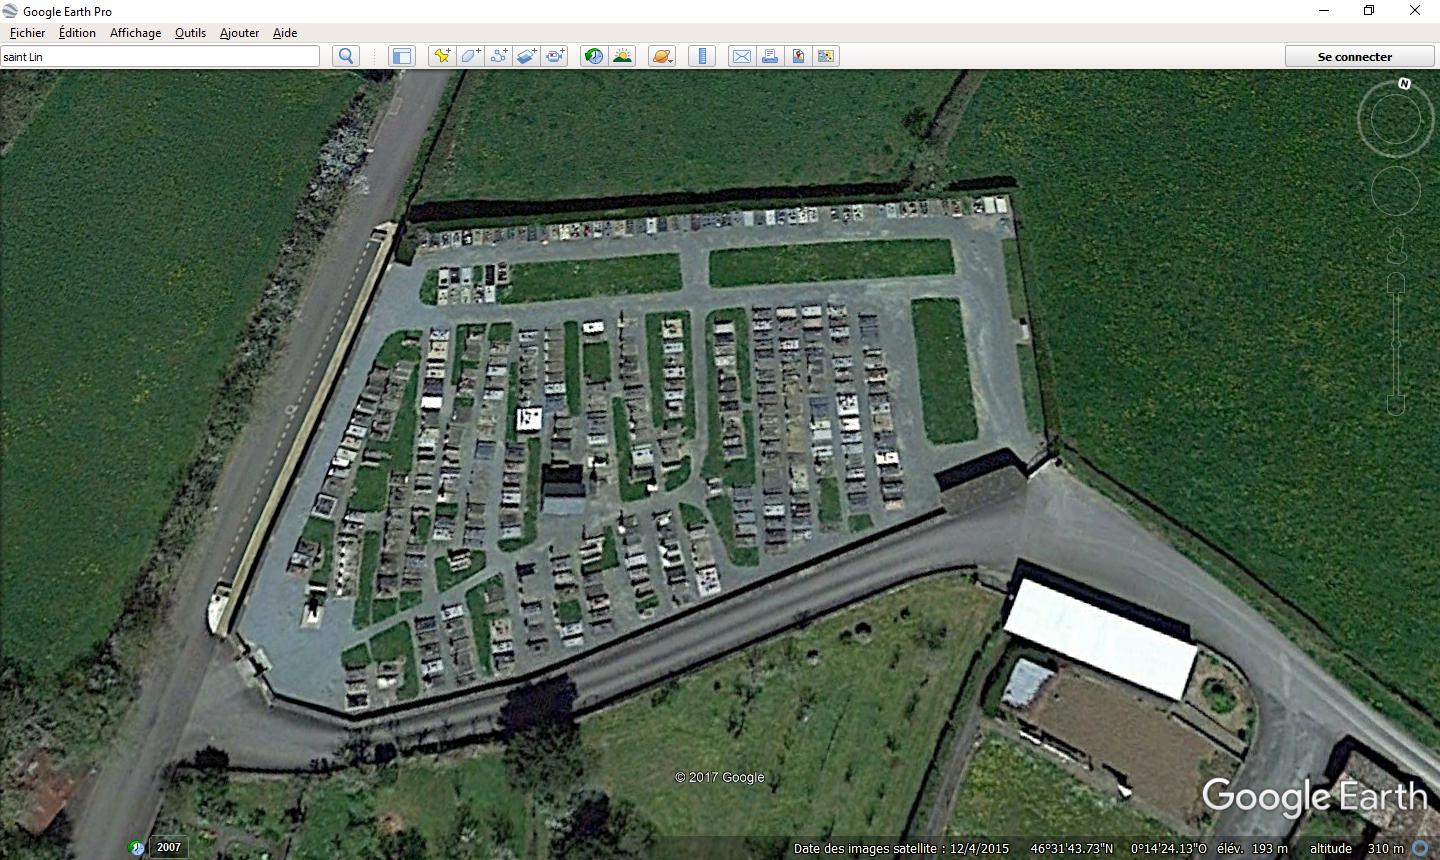This screenshot has height=860, width=1440.
Task: Click the print icon
Action: pos(770,56)
